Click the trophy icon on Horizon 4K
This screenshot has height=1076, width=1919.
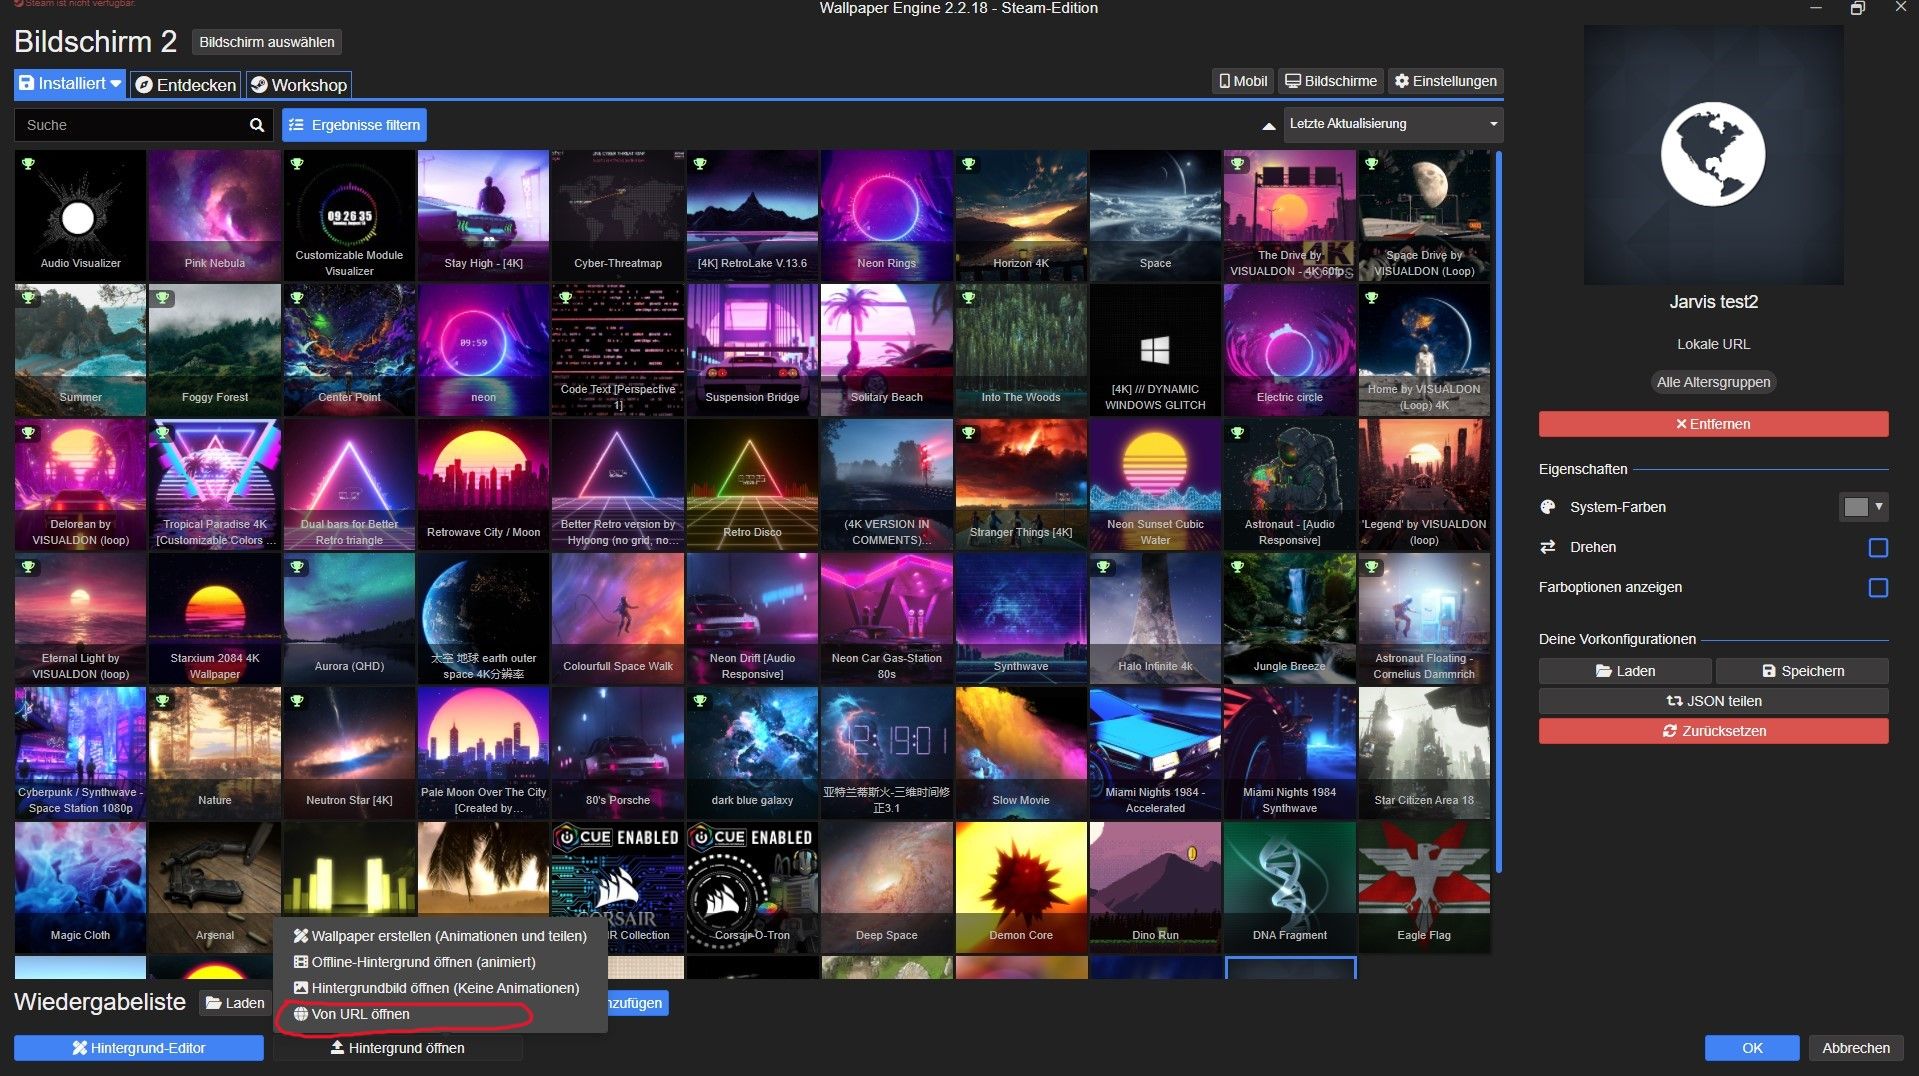coord(968,163)
